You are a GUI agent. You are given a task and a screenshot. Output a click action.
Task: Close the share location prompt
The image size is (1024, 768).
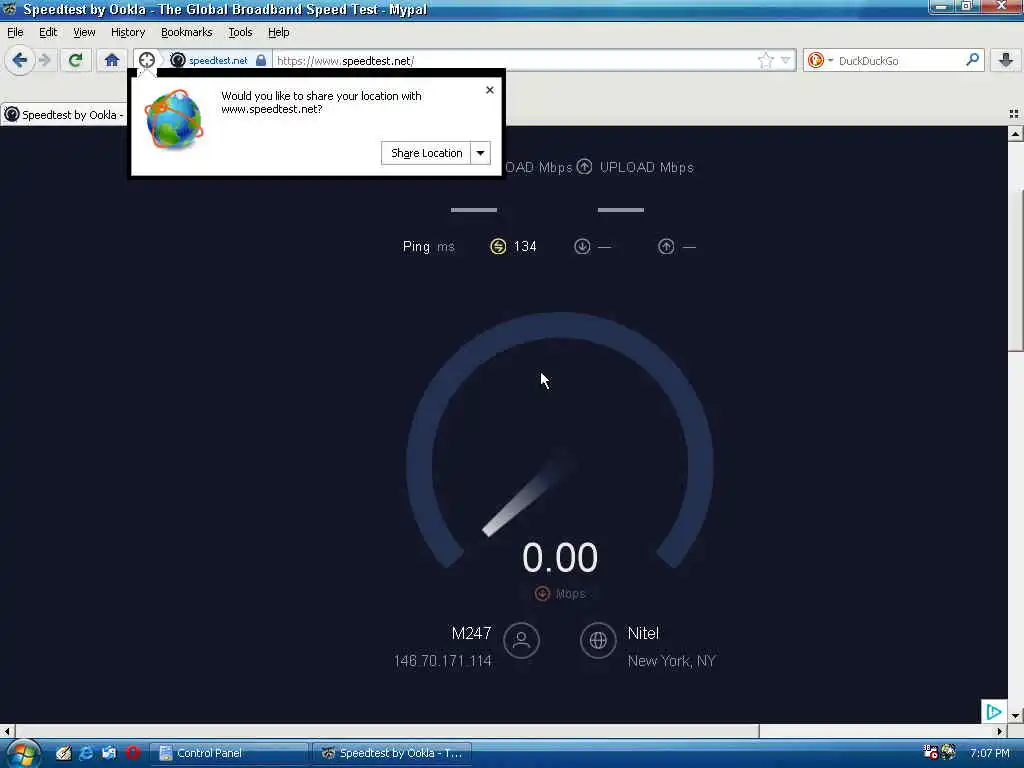coord(490,90)
